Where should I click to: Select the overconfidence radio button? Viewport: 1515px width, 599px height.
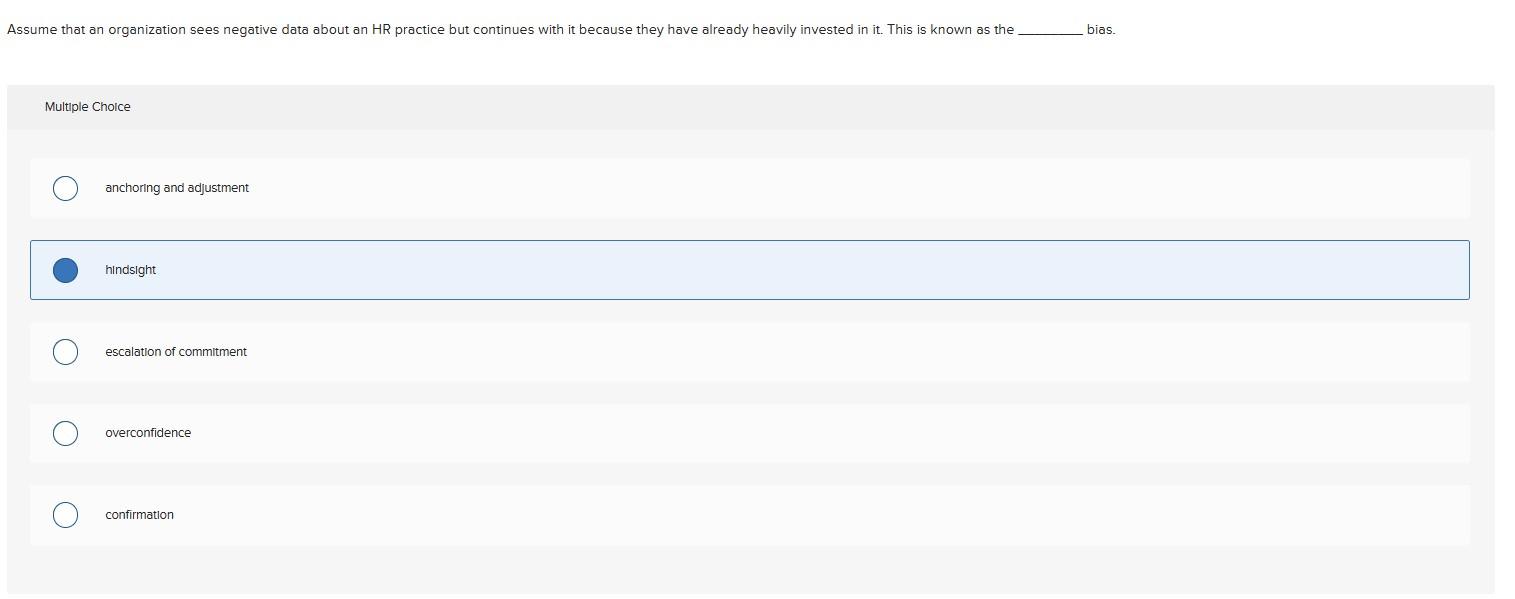tap(64, 432)
